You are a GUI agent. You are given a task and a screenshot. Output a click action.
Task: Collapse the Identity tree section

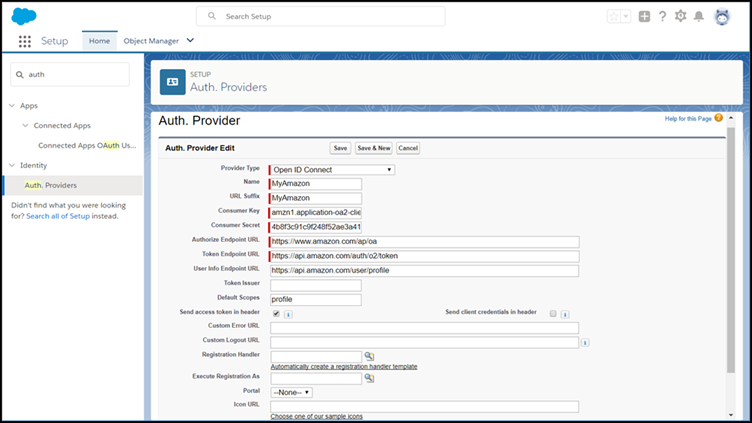point(12,165)
